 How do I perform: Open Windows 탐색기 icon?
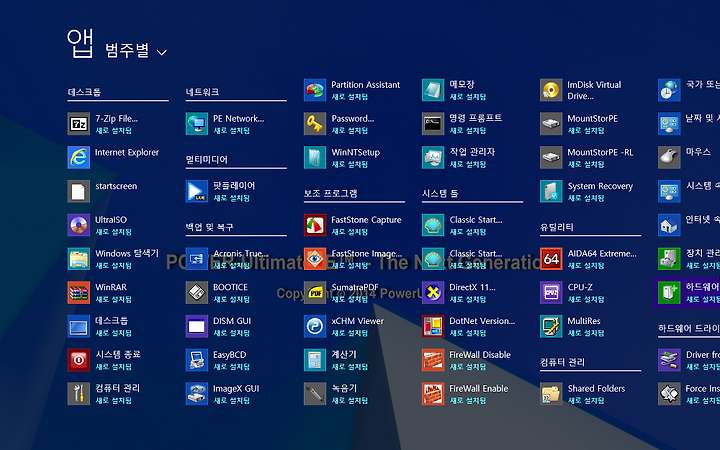point(79,259)
